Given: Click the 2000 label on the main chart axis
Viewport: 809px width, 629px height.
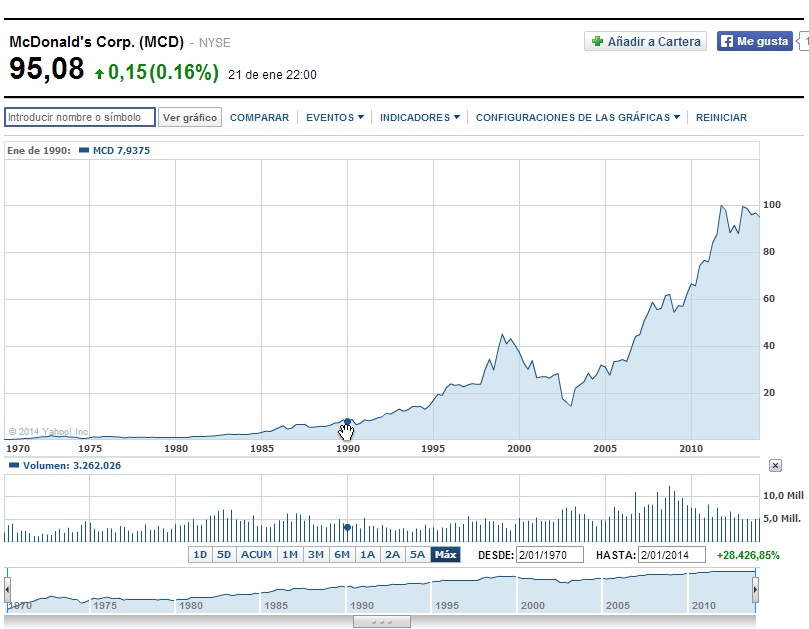Looking at the screenshot, I should [x=519, y=448].
